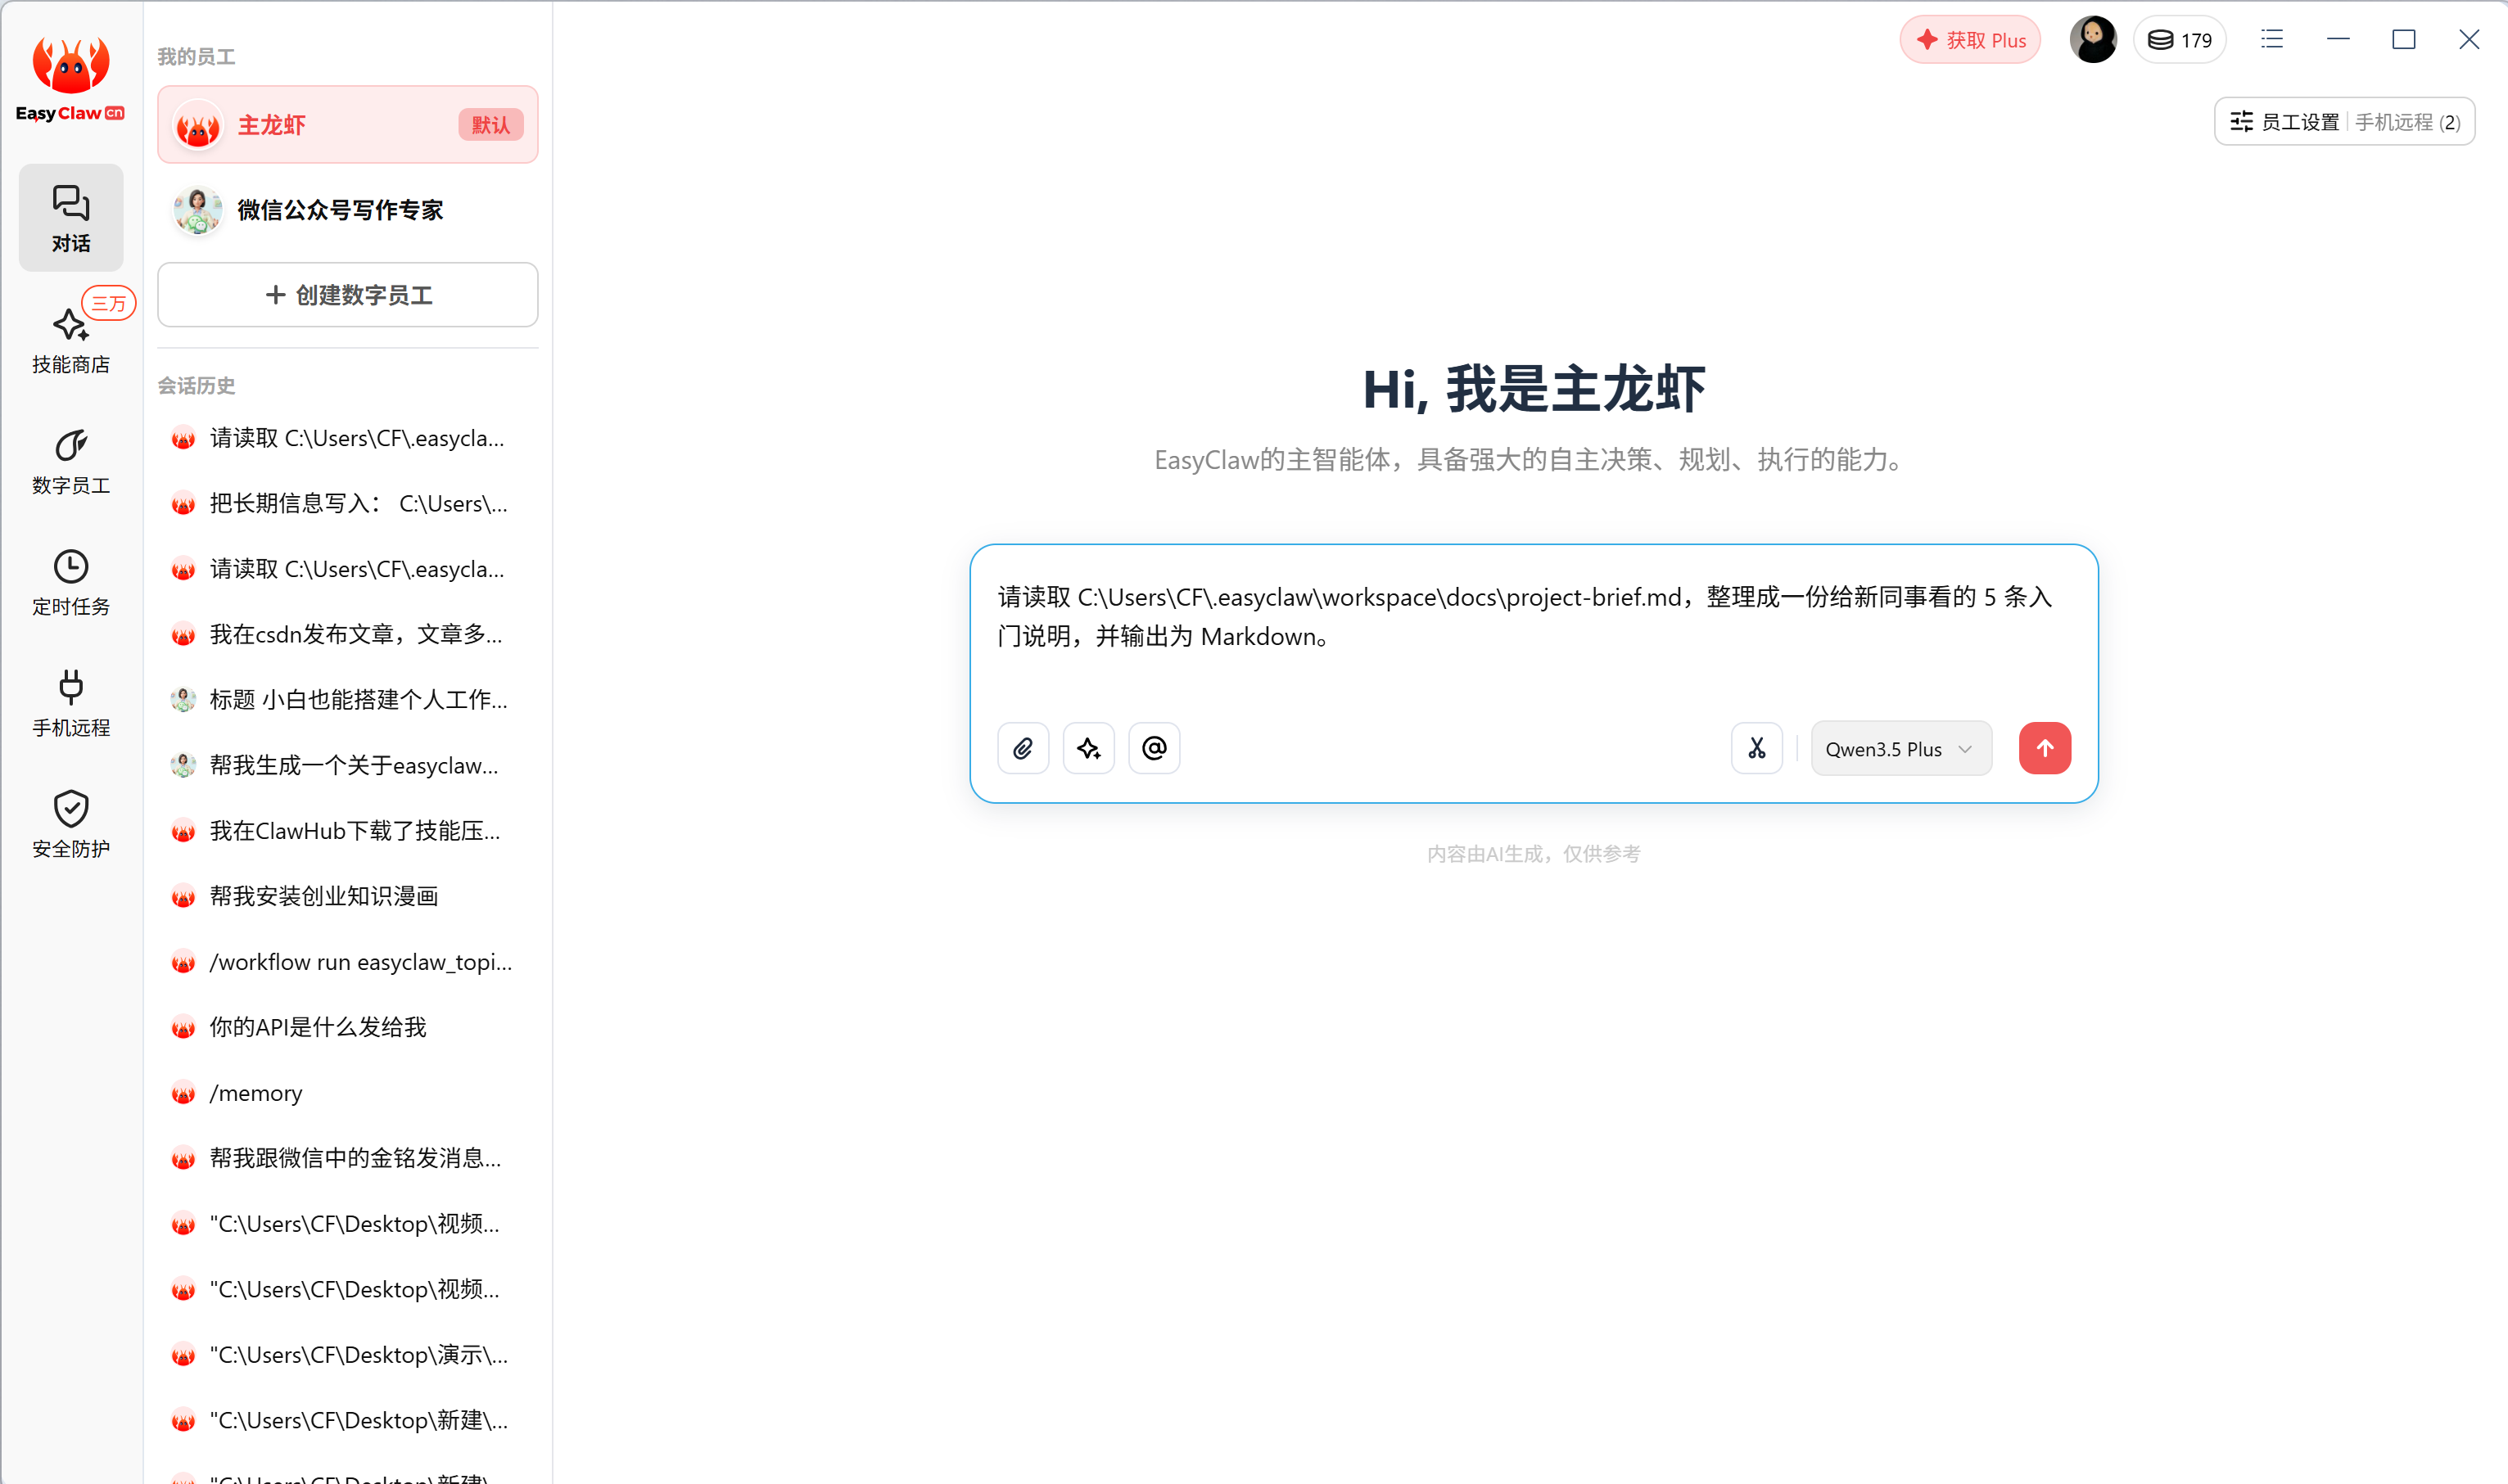Open history '帮我跟微信中的金铭发消息...'
The width and height of the screenshot is (2508, 1484).
(347, 1158)
